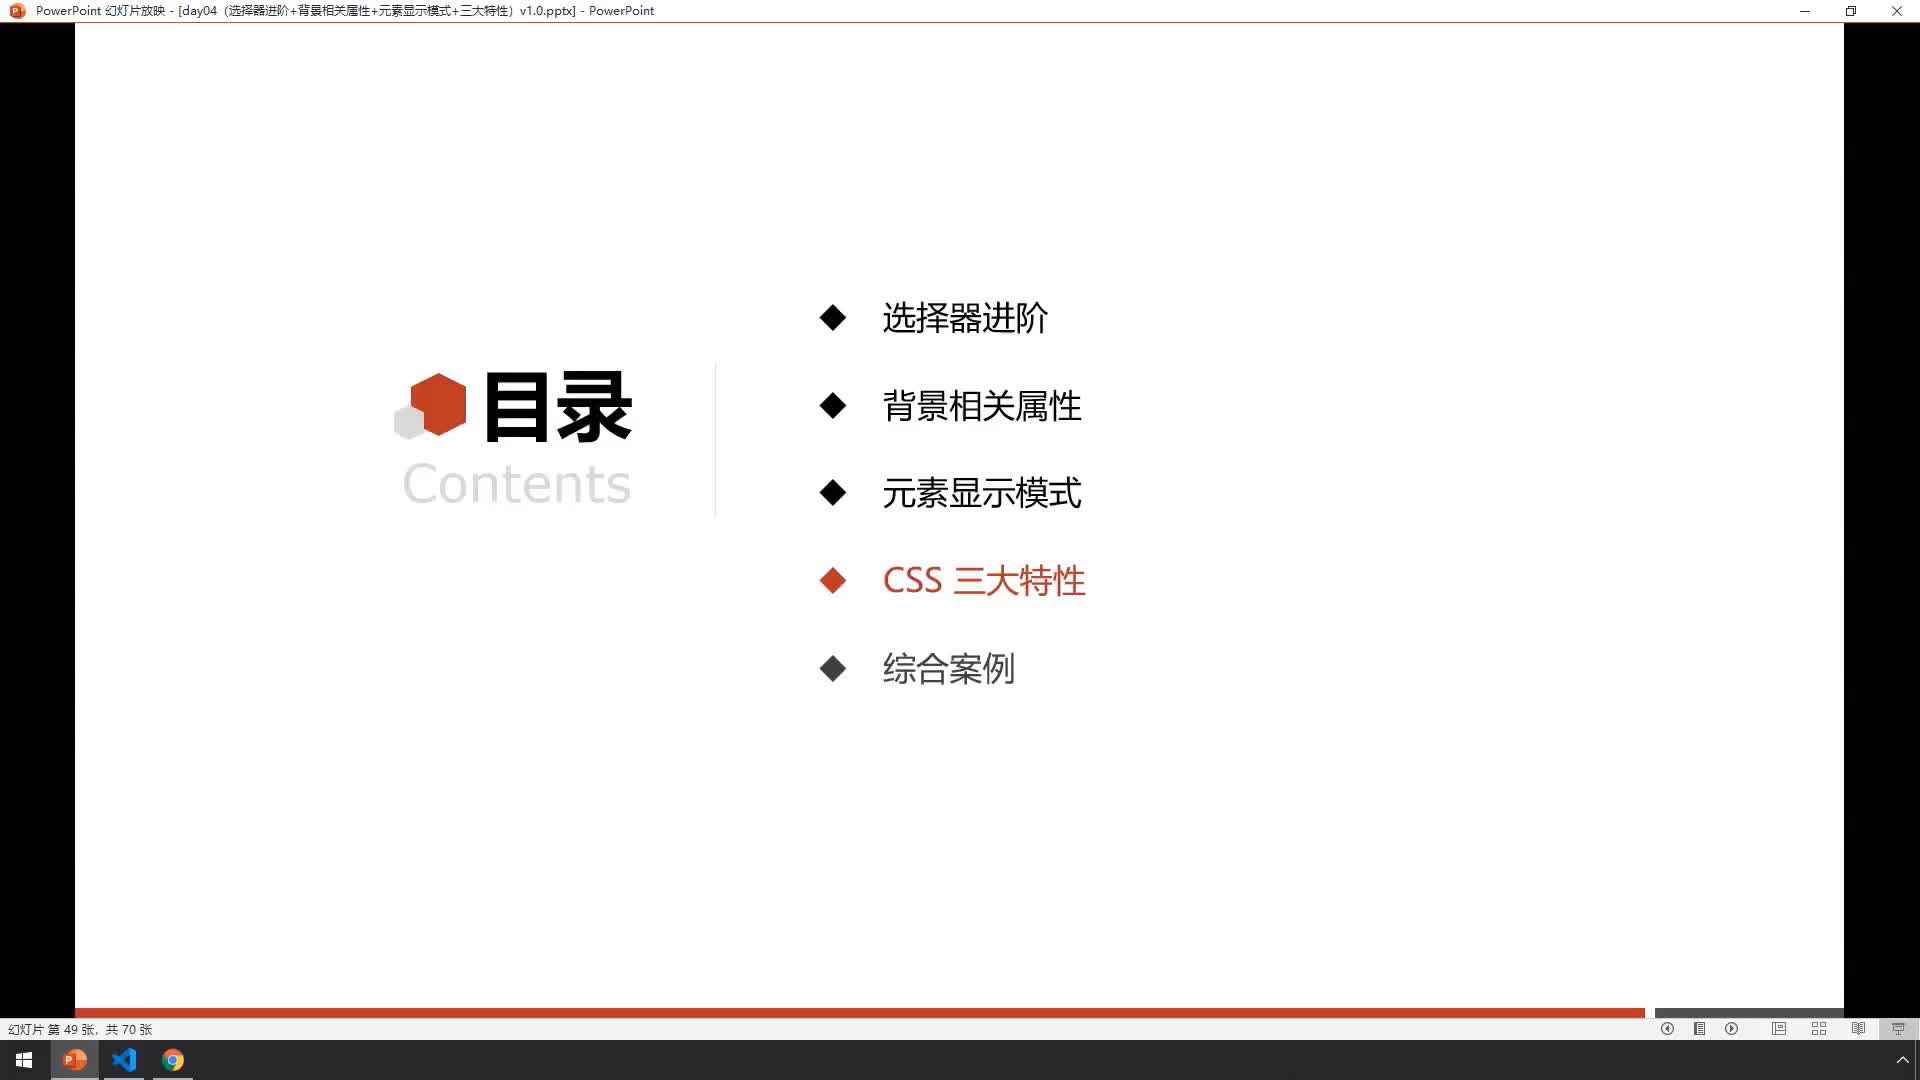Click slide number indicator 49/70

click(x=78, y=1029)
